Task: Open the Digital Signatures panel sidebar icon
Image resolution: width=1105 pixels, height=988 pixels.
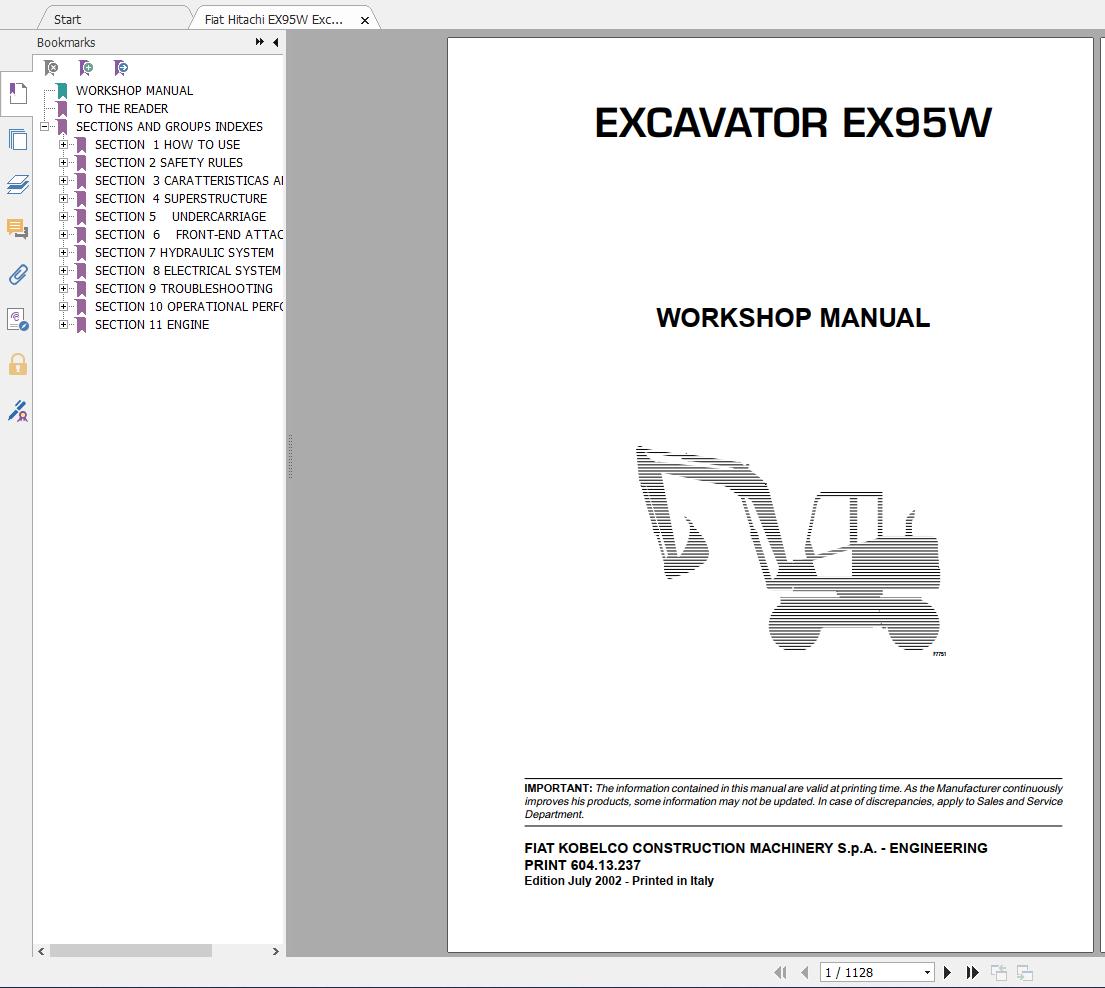Action: point(18,319)
